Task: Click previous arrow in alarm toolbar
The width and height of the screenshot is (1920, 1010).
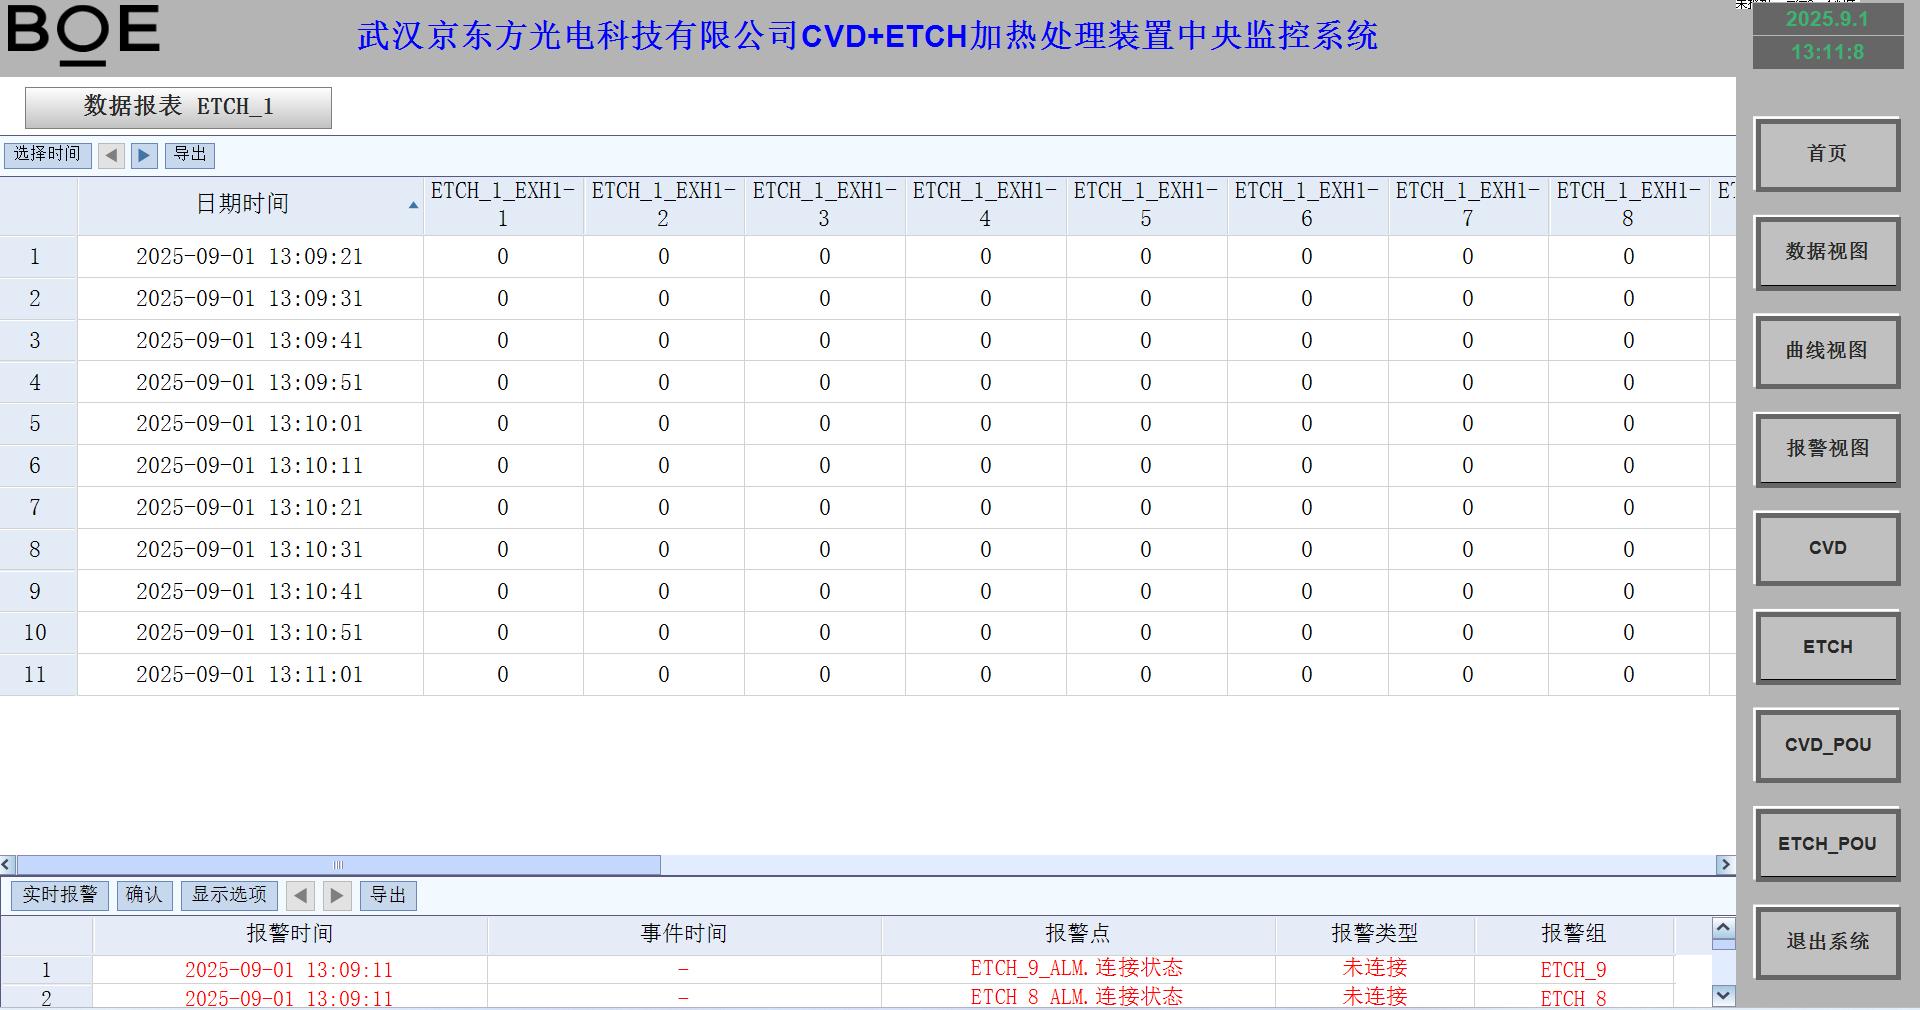Action: coord(300,895)
